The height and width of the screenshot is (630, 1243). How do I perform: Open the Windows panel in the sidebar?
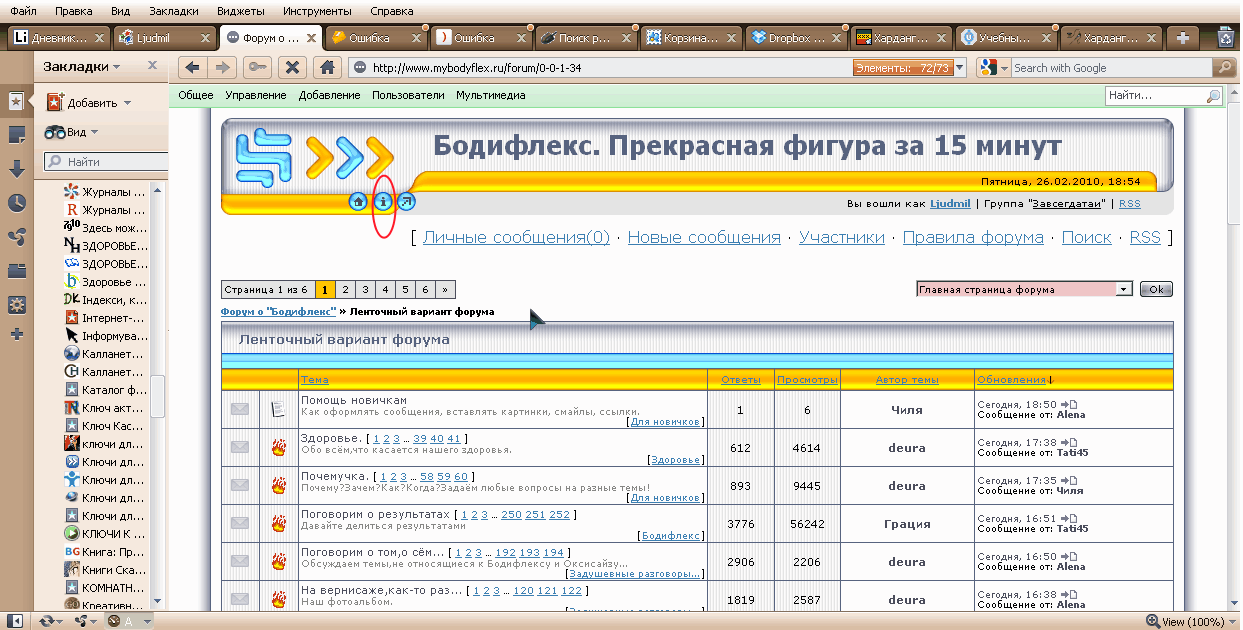(x=17, y=270)
